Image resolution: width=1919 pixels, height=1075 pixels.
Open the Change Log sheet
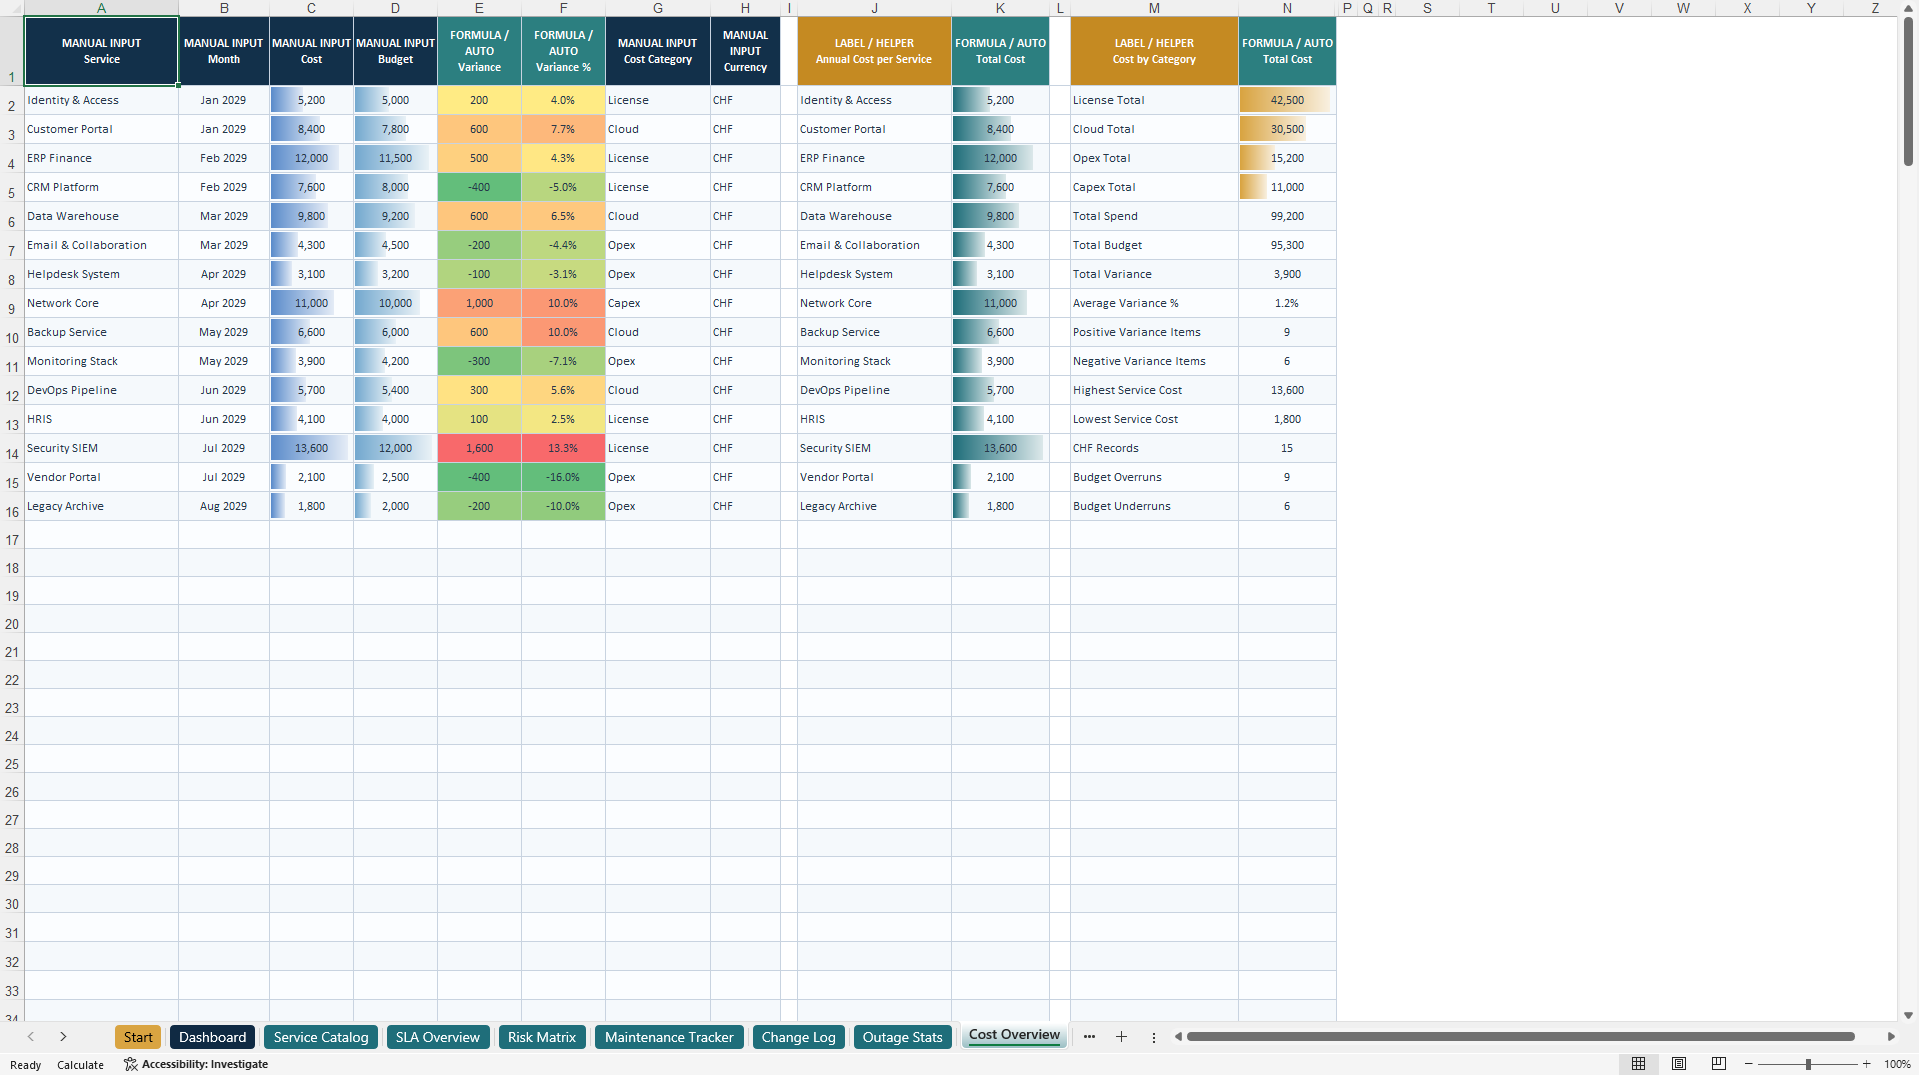[799, 1037]
